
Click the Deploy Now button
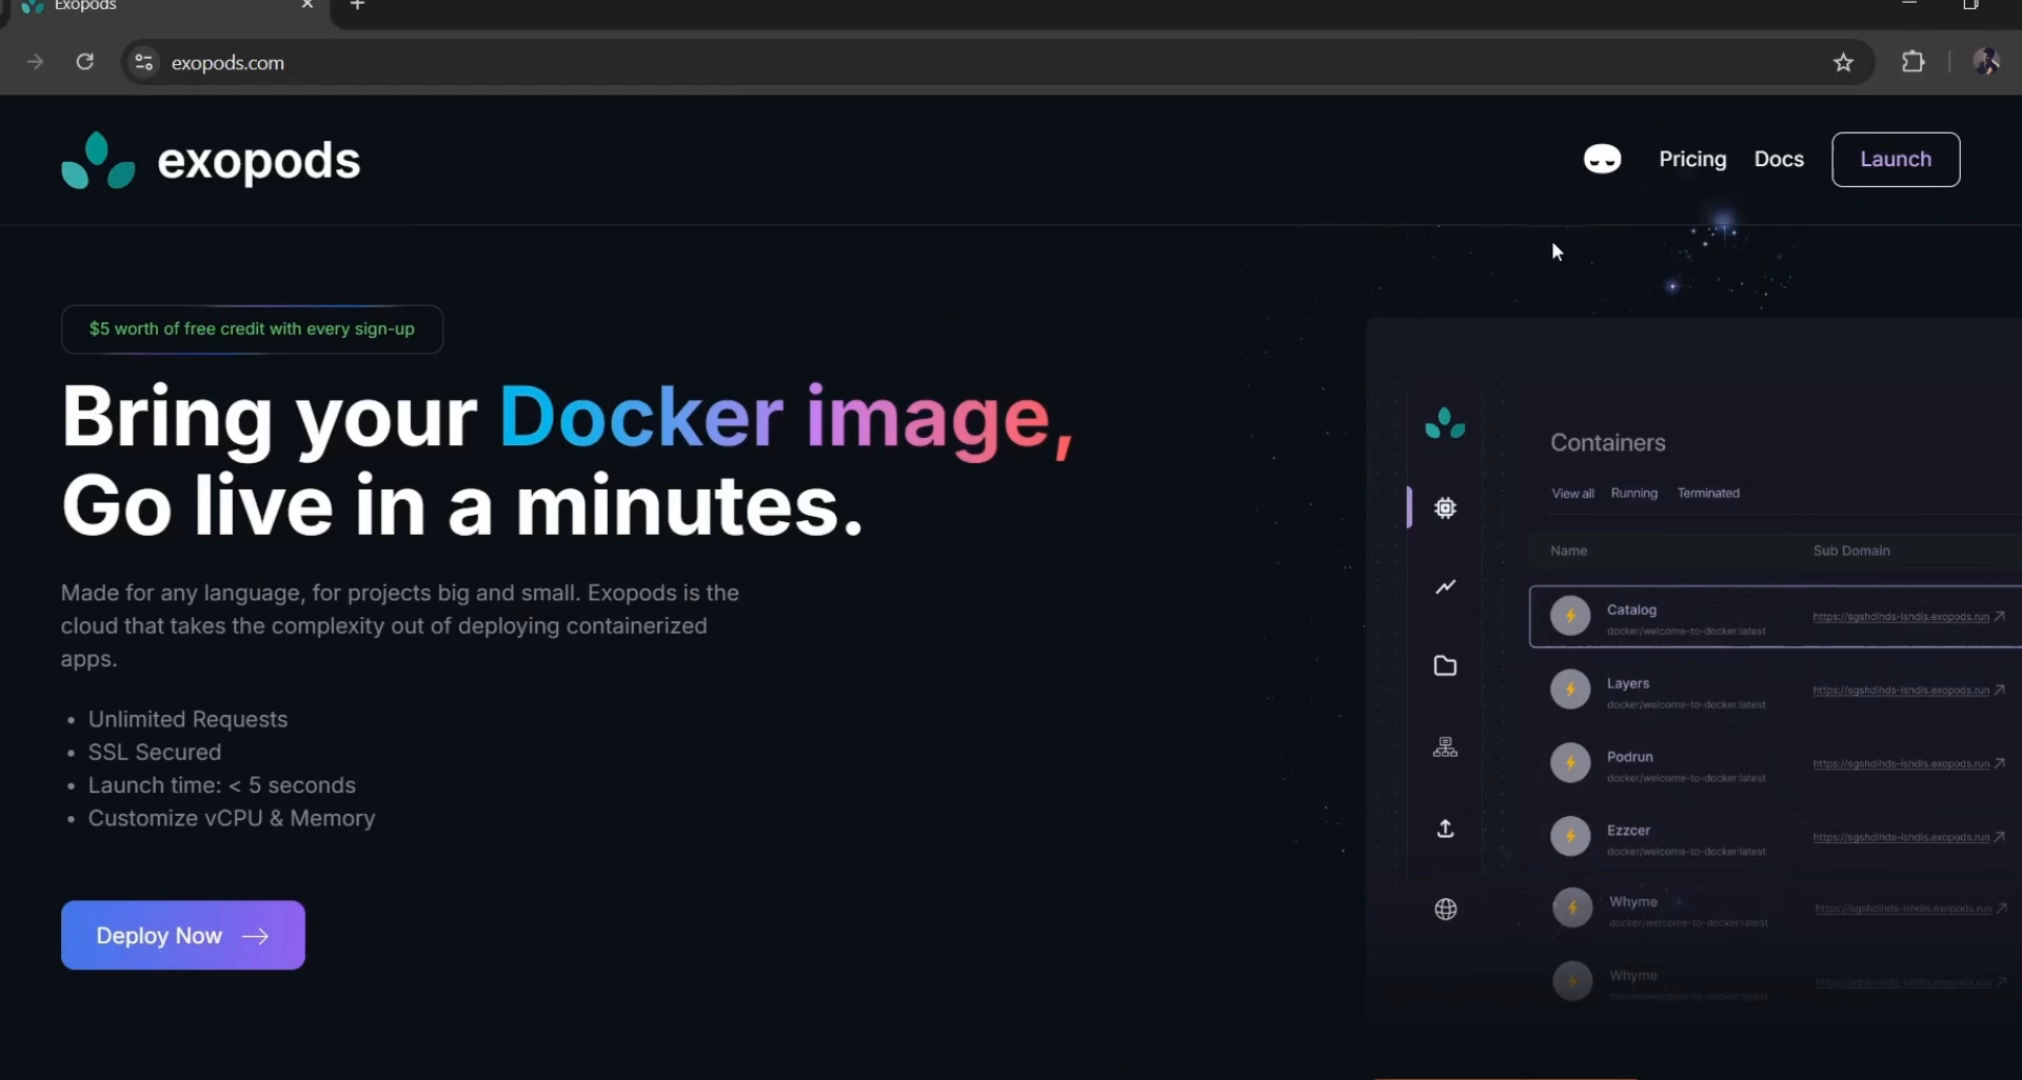coord(183,935)
